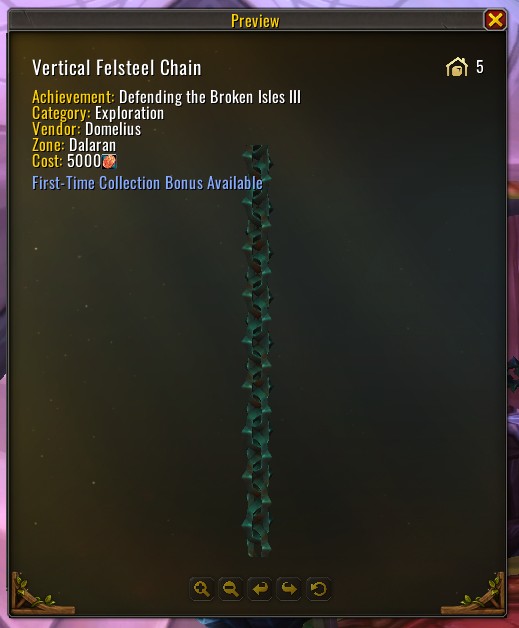519x628 pixels.
Task: Click the bottom-left leafy corner ornament
Action: [40, 595]
